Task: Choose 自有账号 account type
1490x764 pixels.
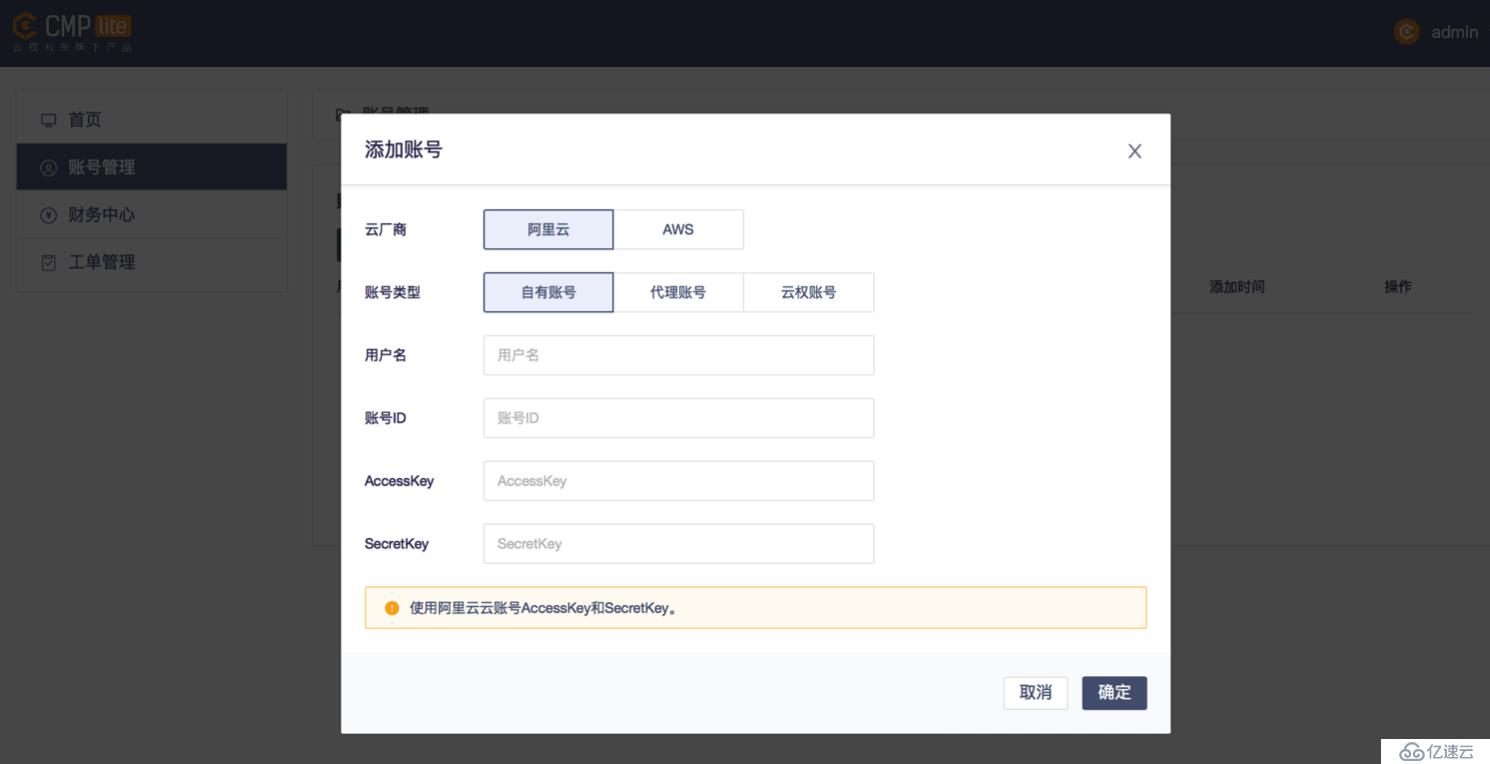Action: 548,292
